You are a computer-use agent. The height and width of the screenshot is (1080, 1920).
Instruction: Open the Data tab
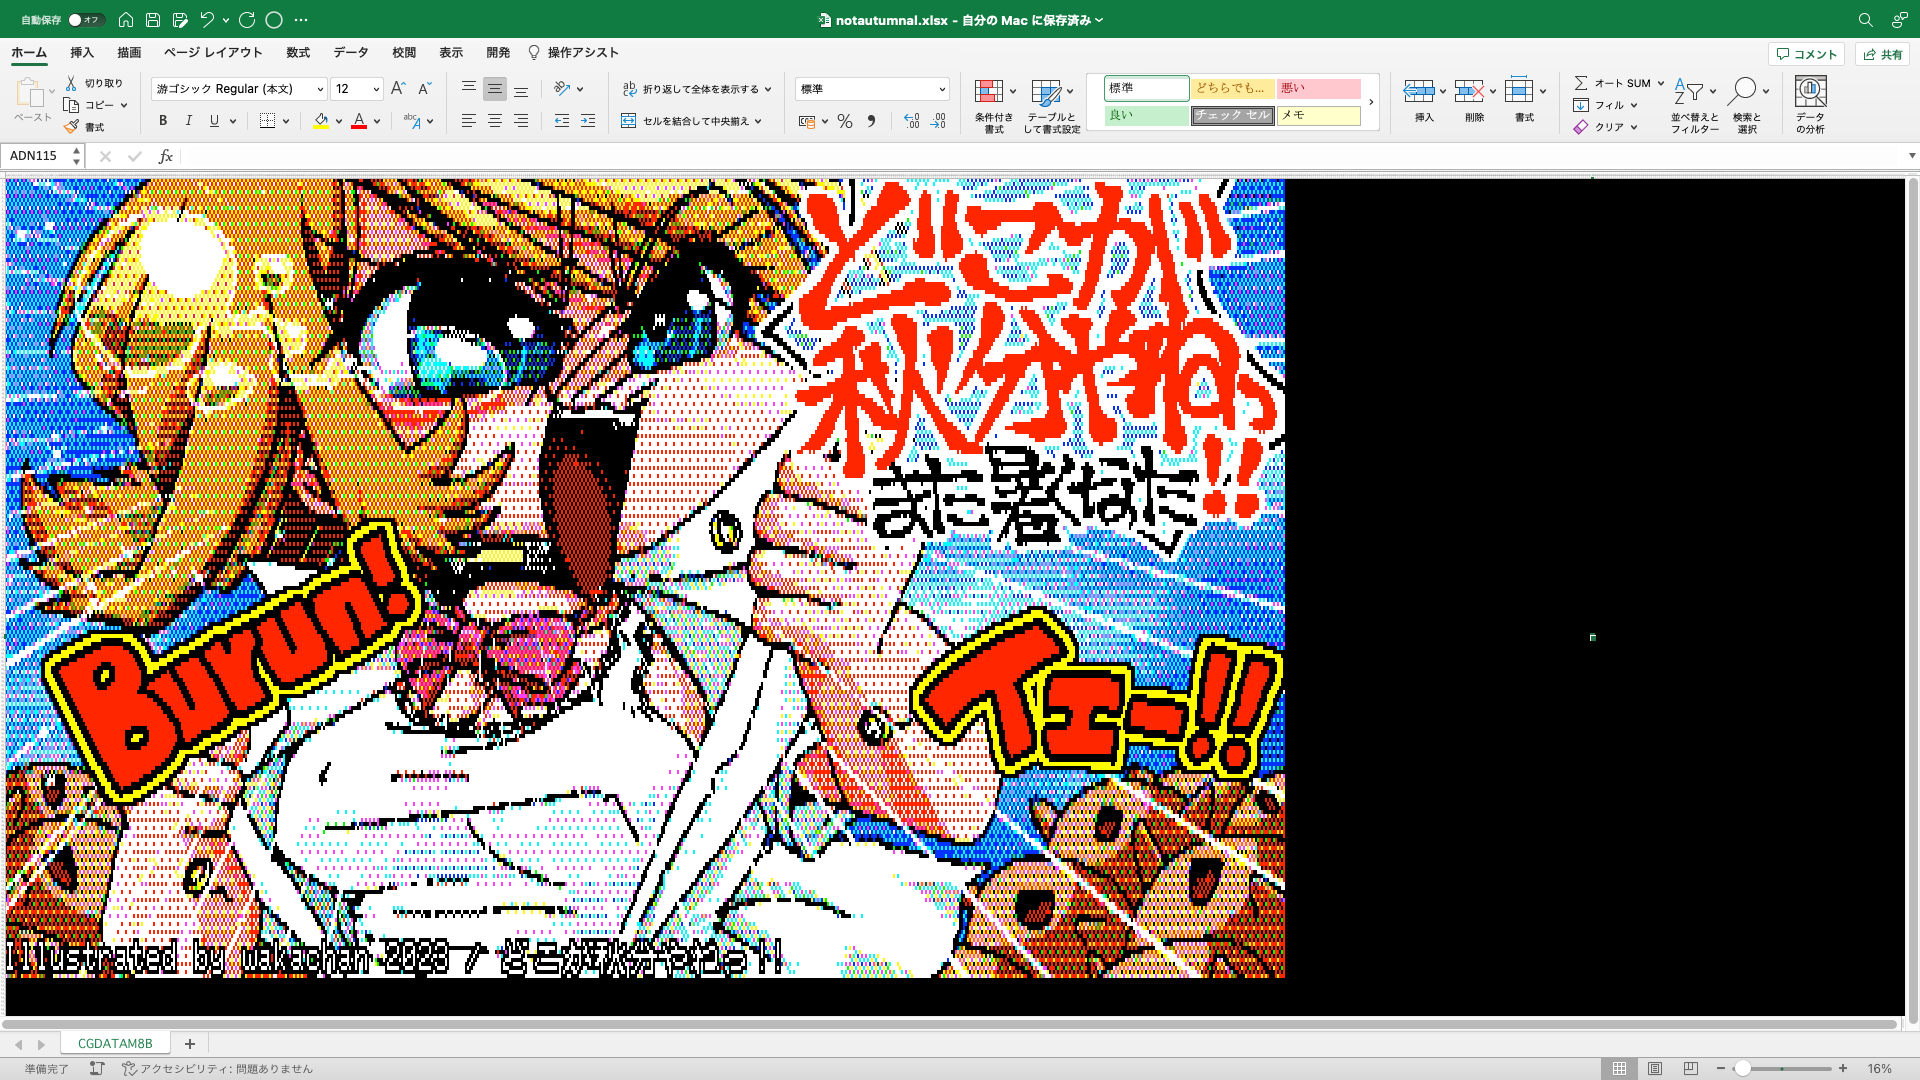(351, 53)
